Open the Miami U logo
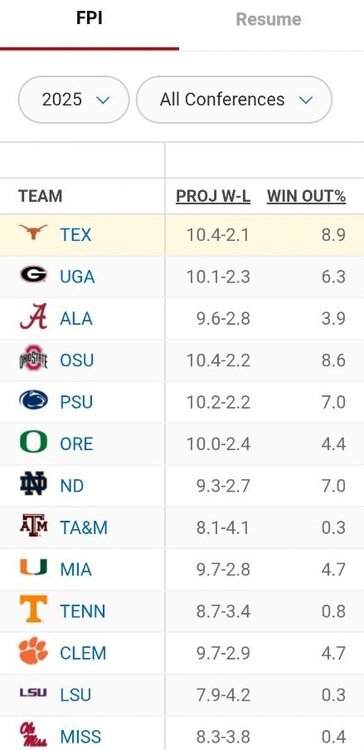Image resolution: width=364 pixels, height=750 pixels. [33, 567]
